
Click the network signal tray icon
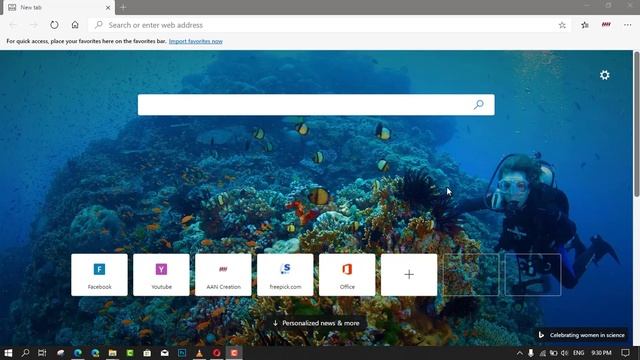point(542,353)
